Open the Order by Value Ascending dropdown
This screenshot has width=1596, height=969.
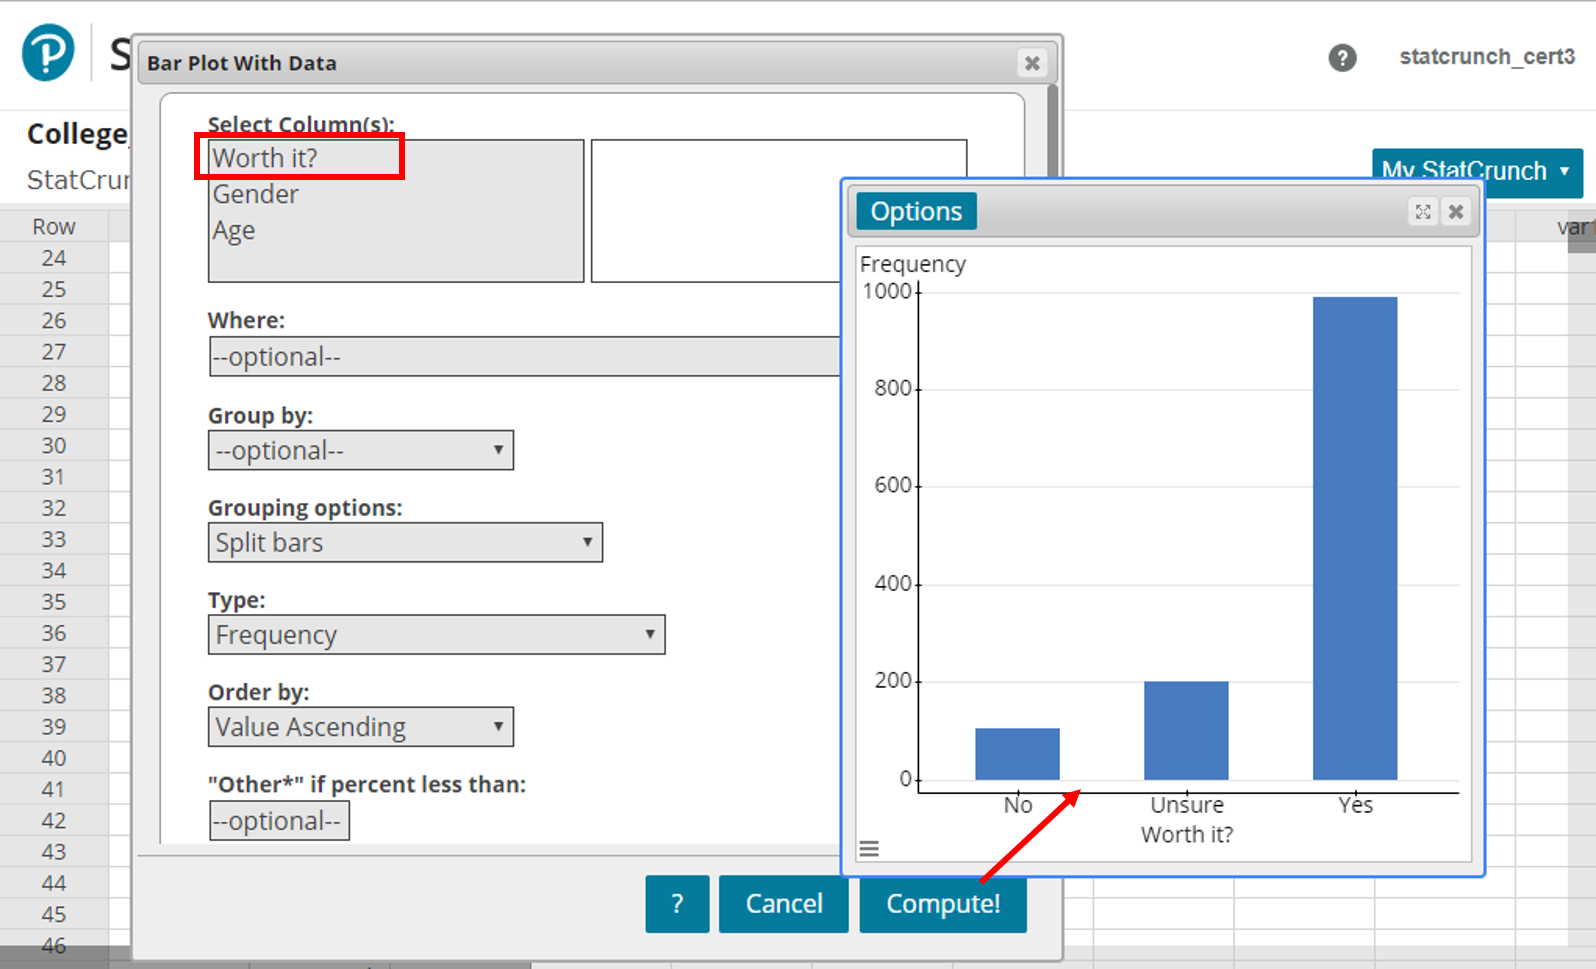(360, 727)
